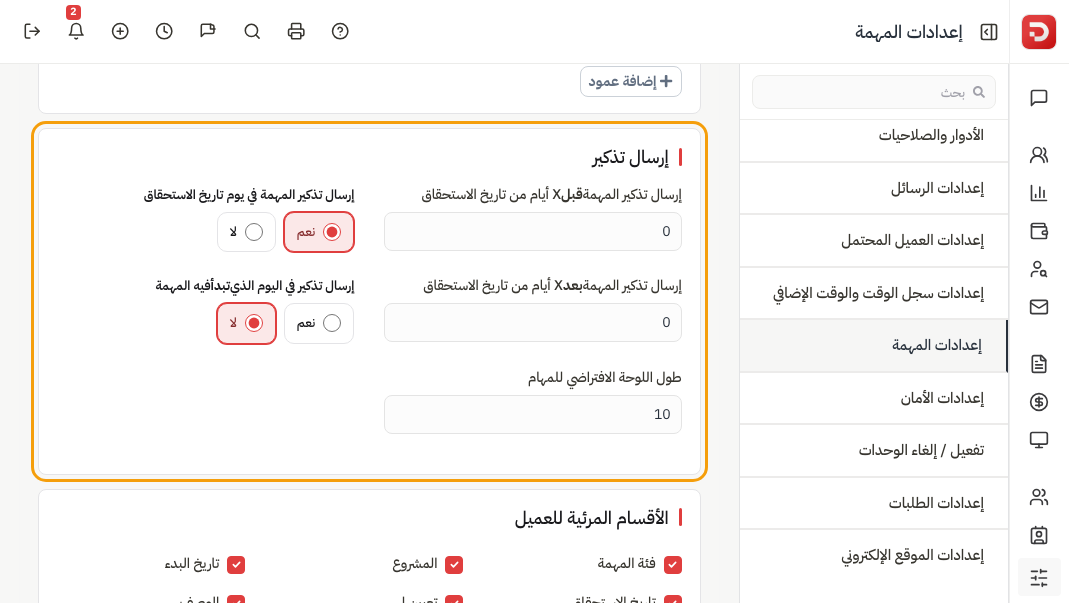Select لا for reminder on task start day

pos(246,323)
